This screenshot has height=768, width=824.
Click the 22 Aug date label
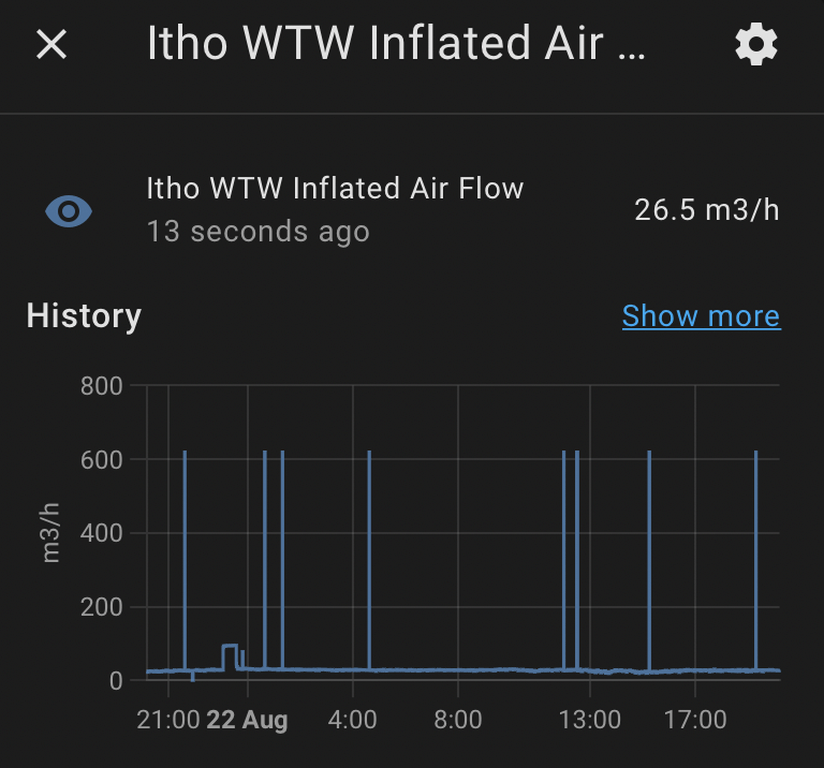click(x=247, y=720)
